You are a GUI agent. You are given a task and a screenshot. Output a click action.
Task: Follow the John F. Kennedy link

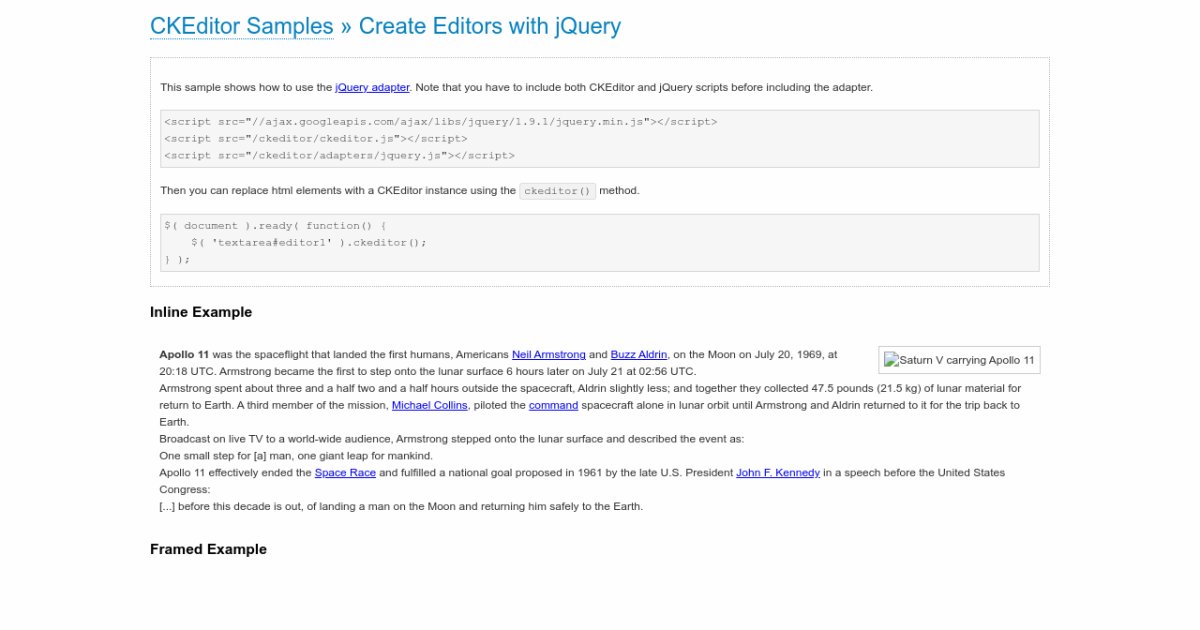tap(778, 472)
